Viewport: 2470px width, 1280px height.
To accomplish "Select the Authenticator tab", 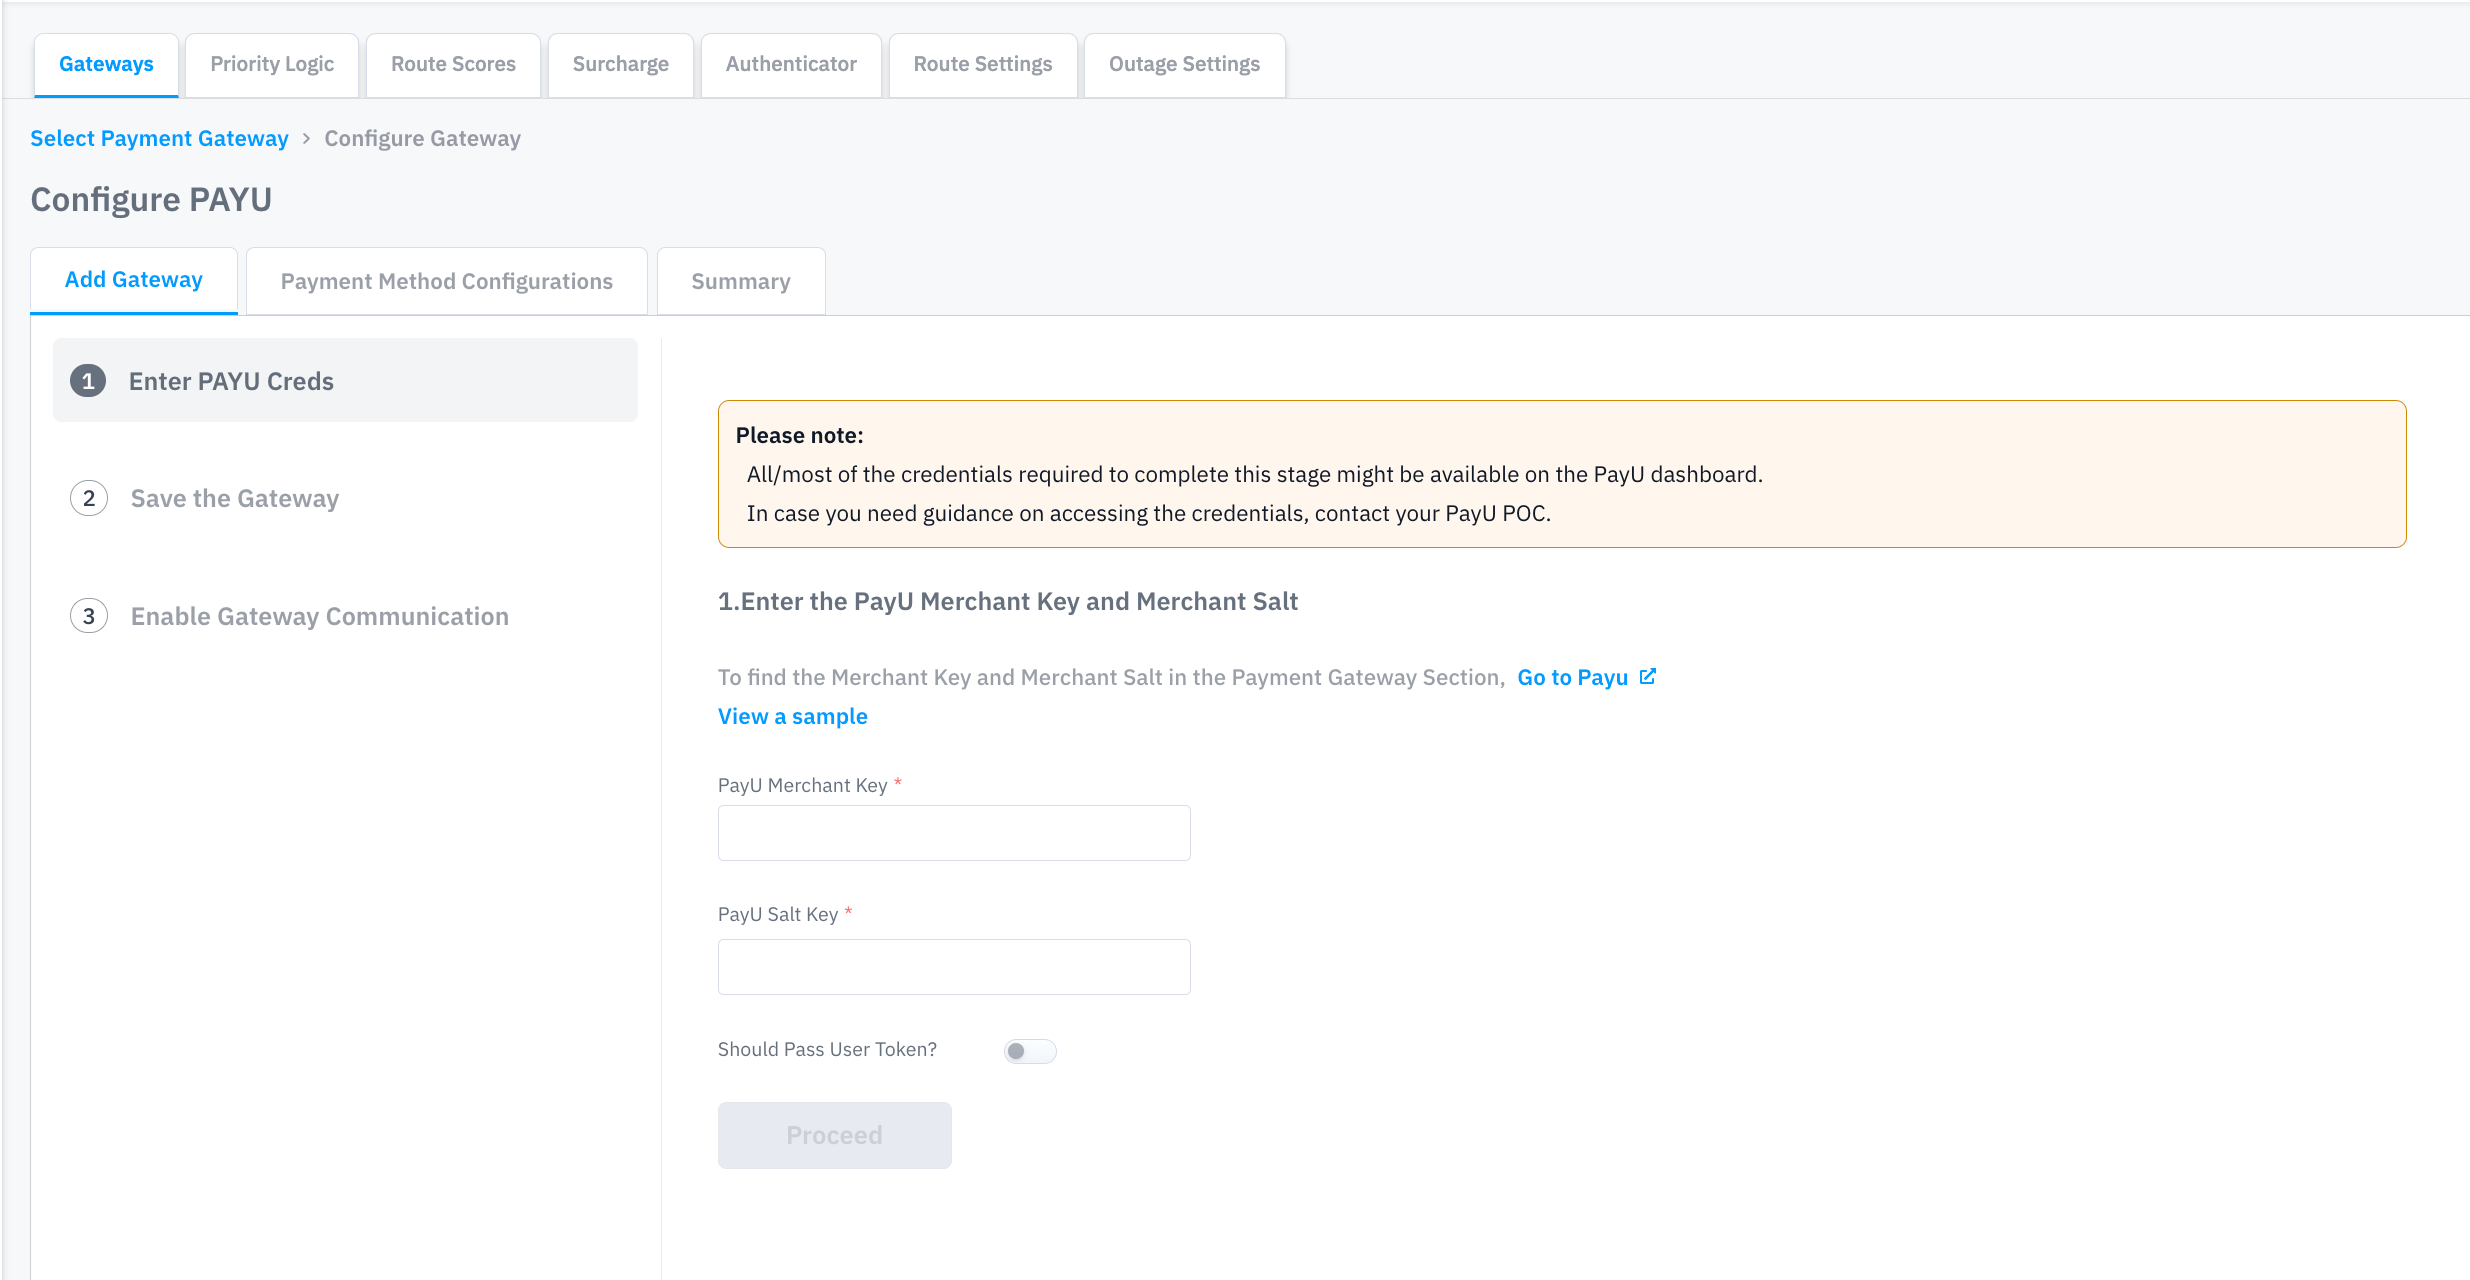I will pyautogui.click(x=791, y=64).
